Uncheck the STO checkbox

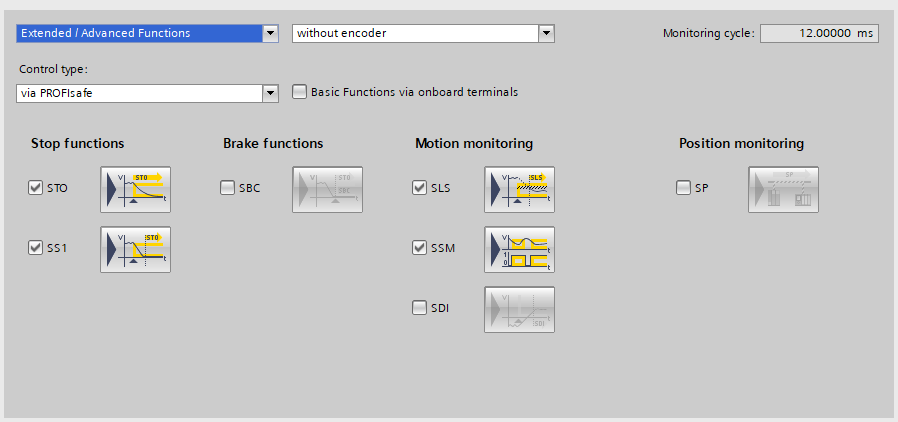(36, 188)
